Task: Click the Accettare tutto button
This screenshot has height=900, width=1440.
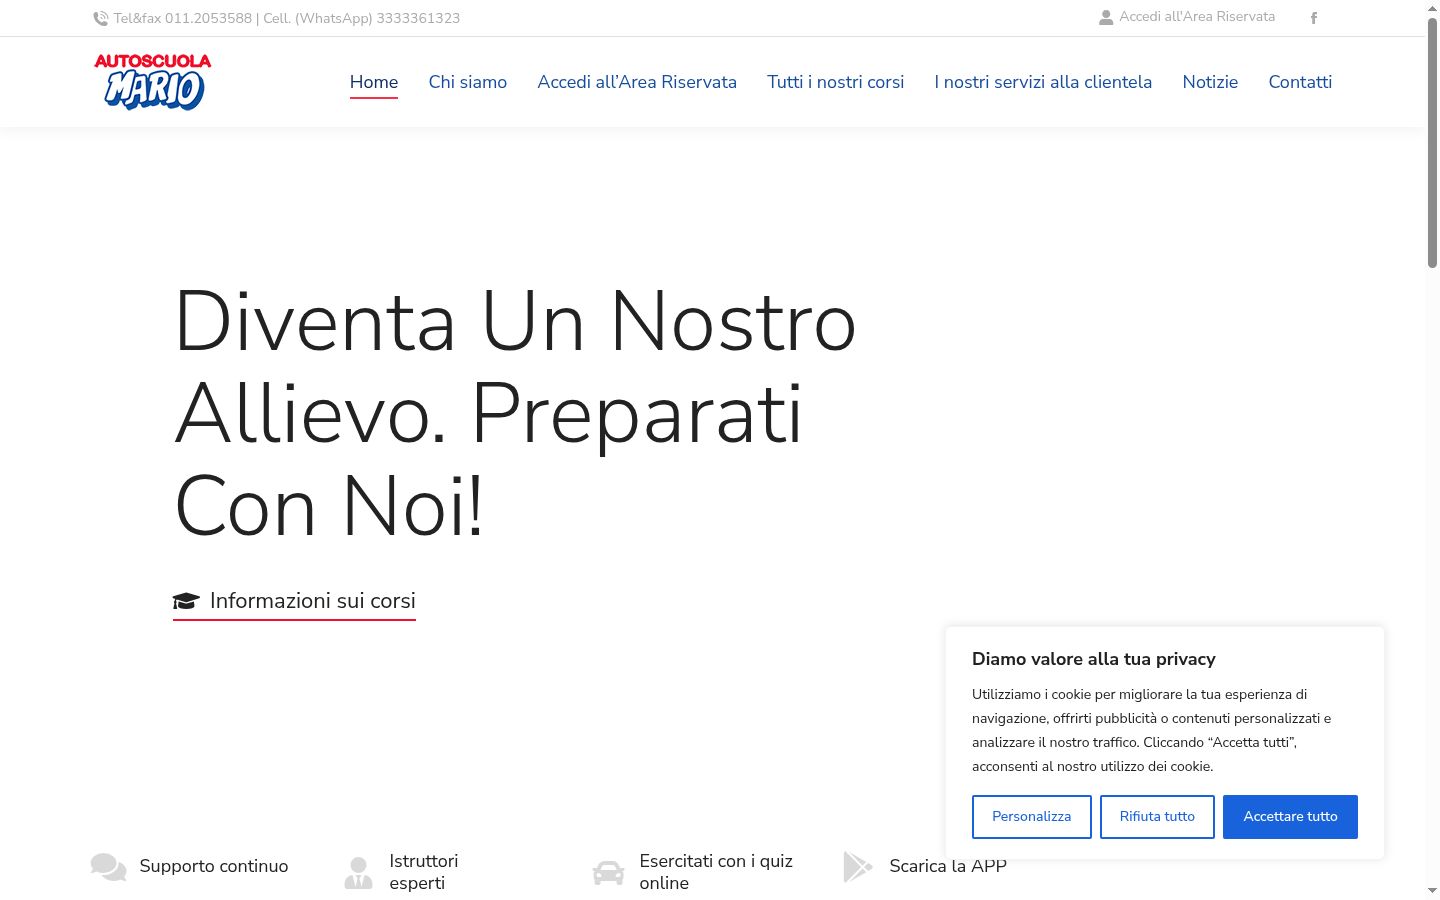Action: click(x=1290, y=817)
